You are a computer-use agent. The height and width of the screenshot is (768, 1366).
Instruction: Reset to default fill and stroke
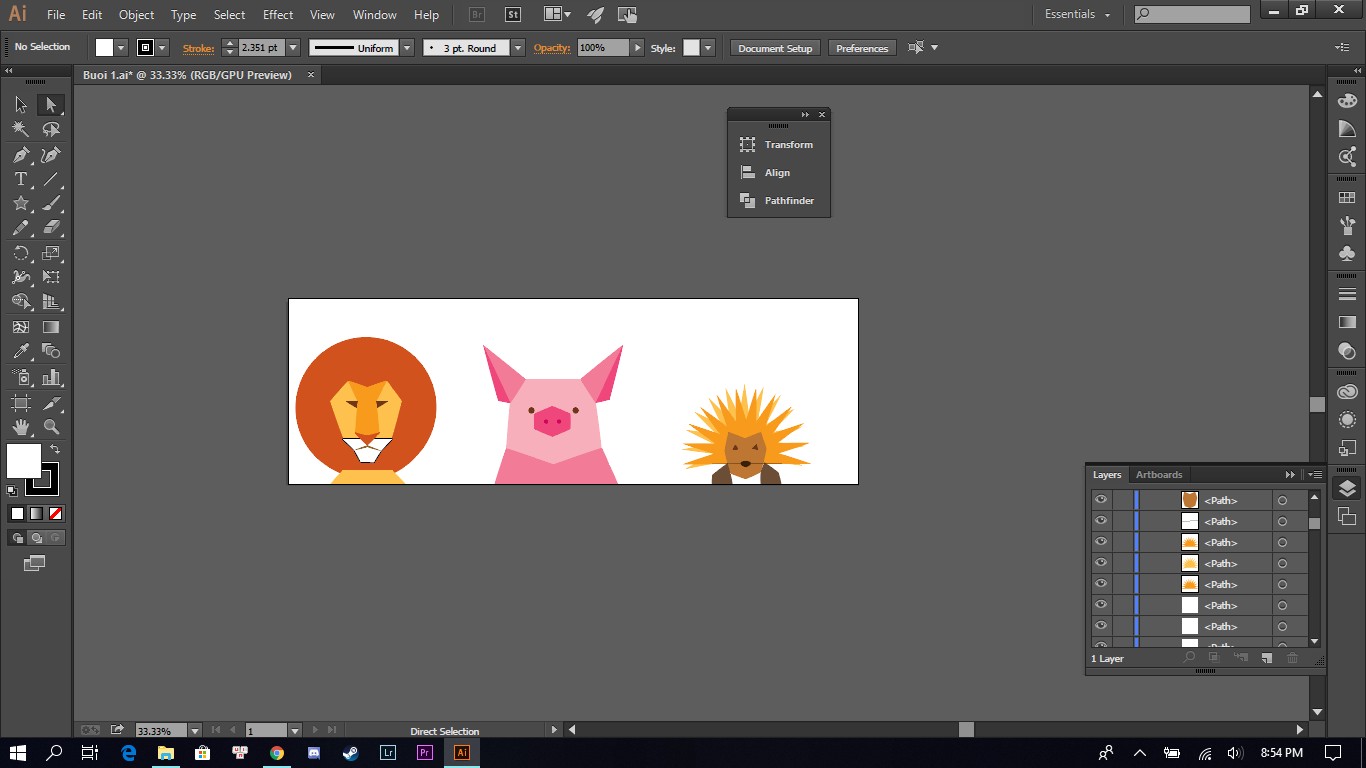click(12, 491)
